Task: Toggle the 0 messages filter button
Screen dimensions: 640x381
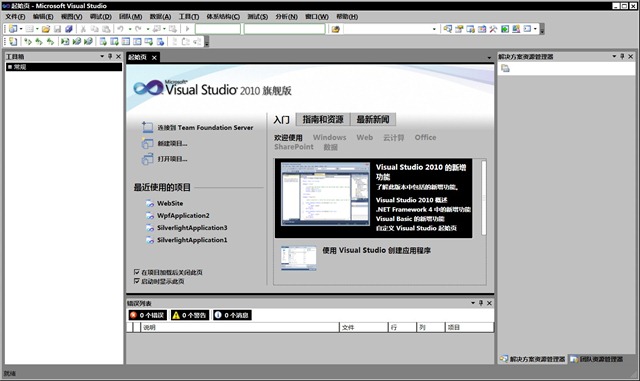Action: [232, 315]
